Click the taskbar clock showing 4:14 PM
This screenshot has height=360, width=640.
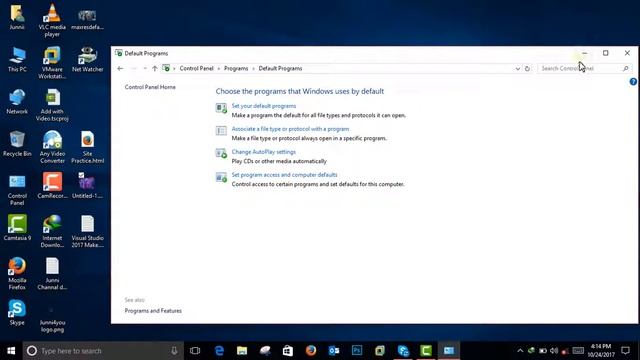[601, 351]
